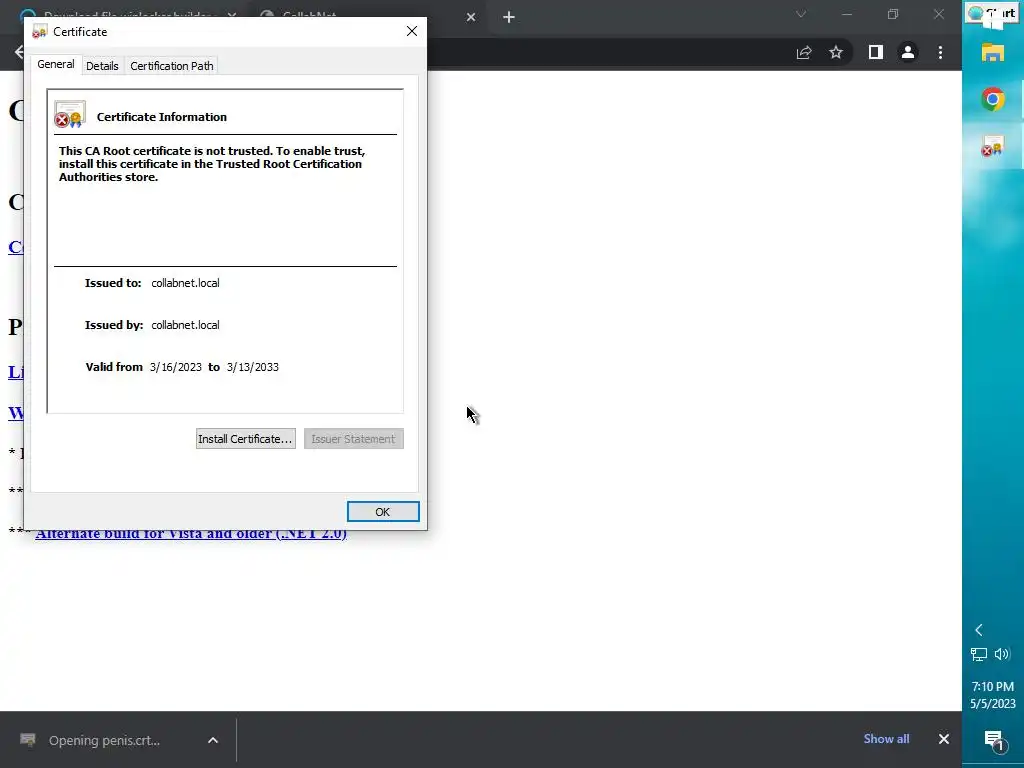The width and height of the screenshot is (1024, 768).
Task: Click the Chrome icon in the taskbar
Action: point(993,99)
